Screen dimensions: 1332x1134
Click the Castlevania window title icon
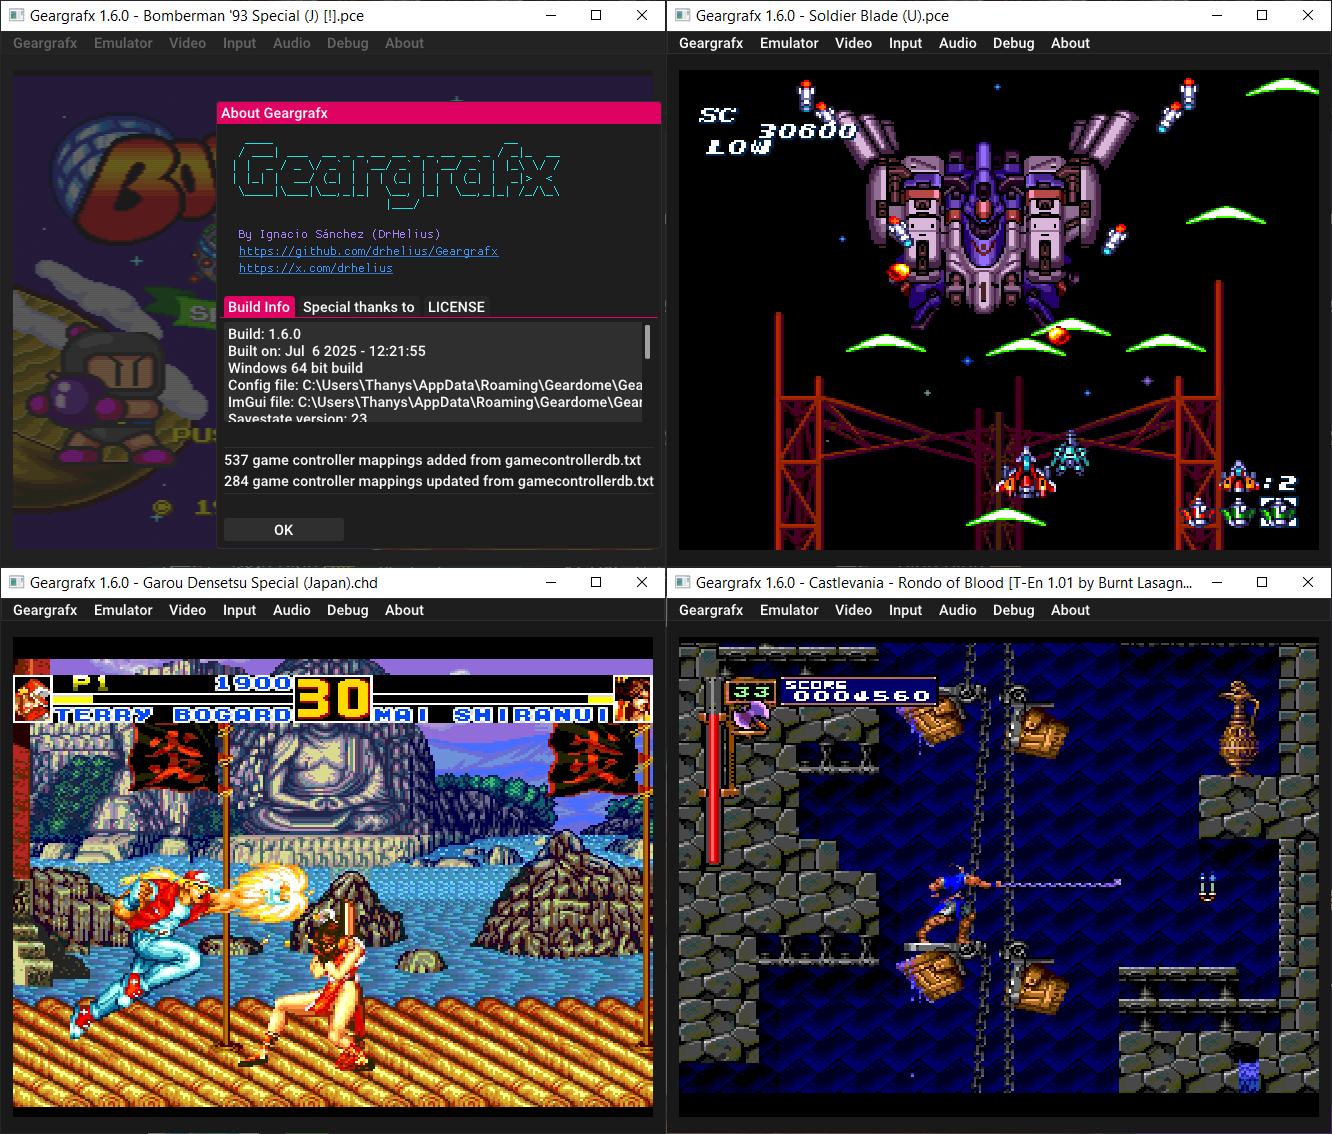pyautogui.click(x=683, y=582)
